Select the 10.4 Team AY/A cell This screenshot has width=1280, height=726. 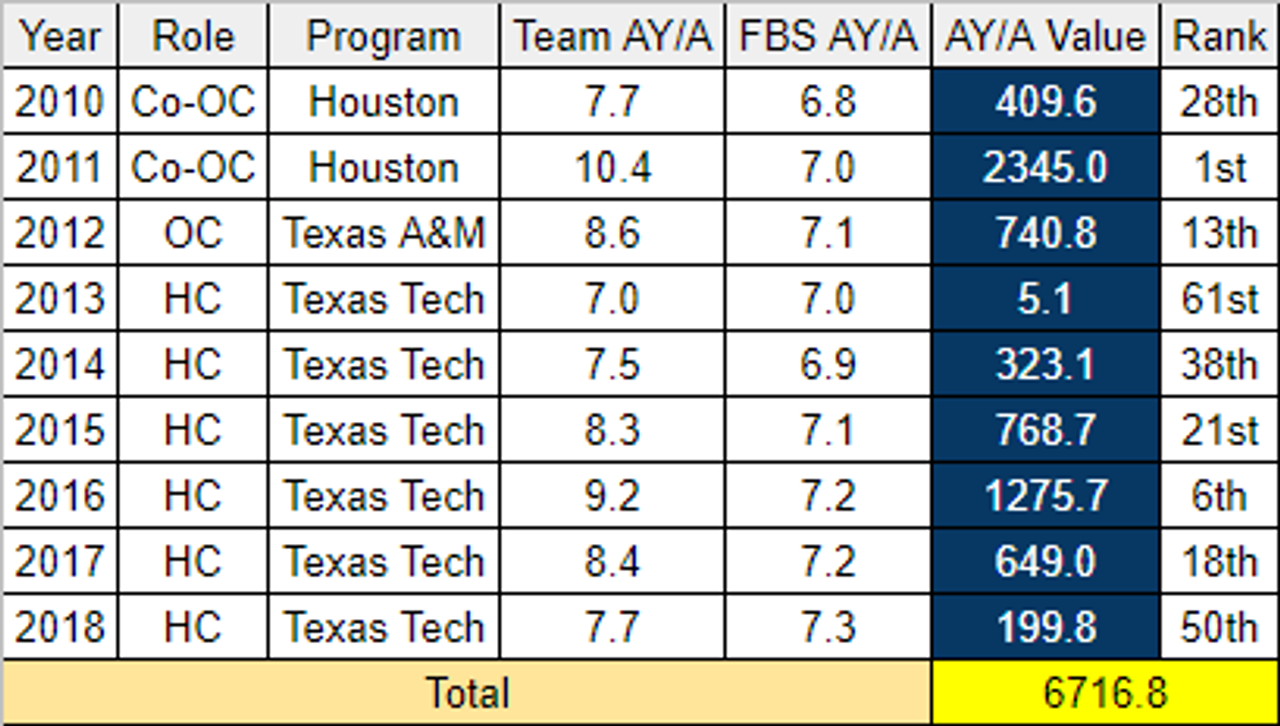tap(613, 168)
